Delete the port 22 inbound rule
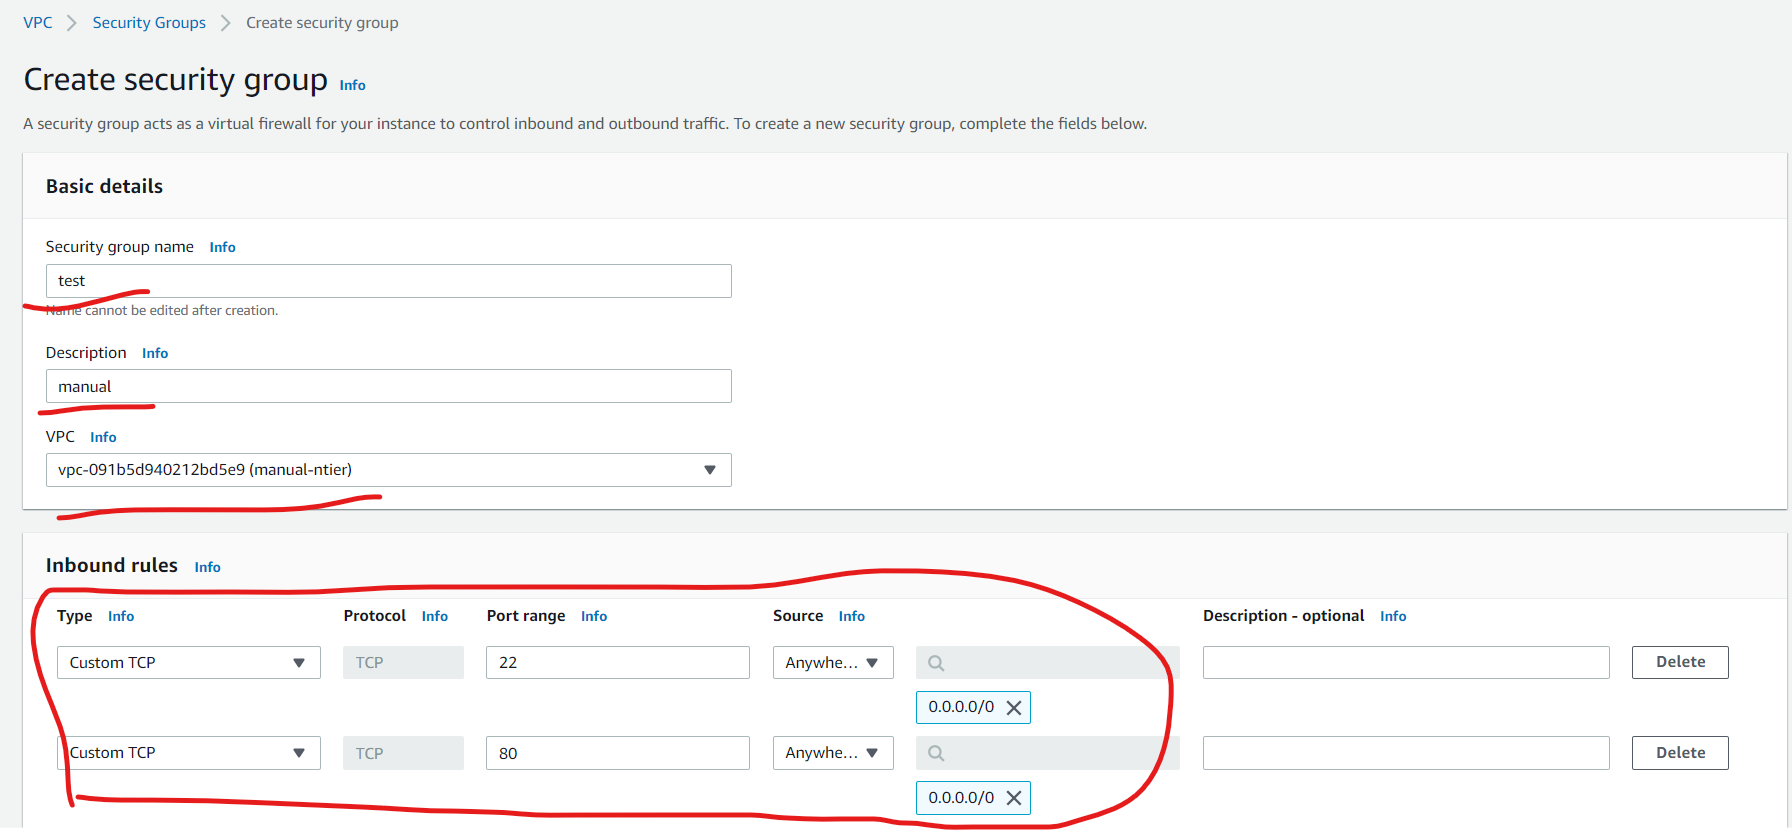The width and height of the screenshot is (1792, 831). pos(1680,662)
